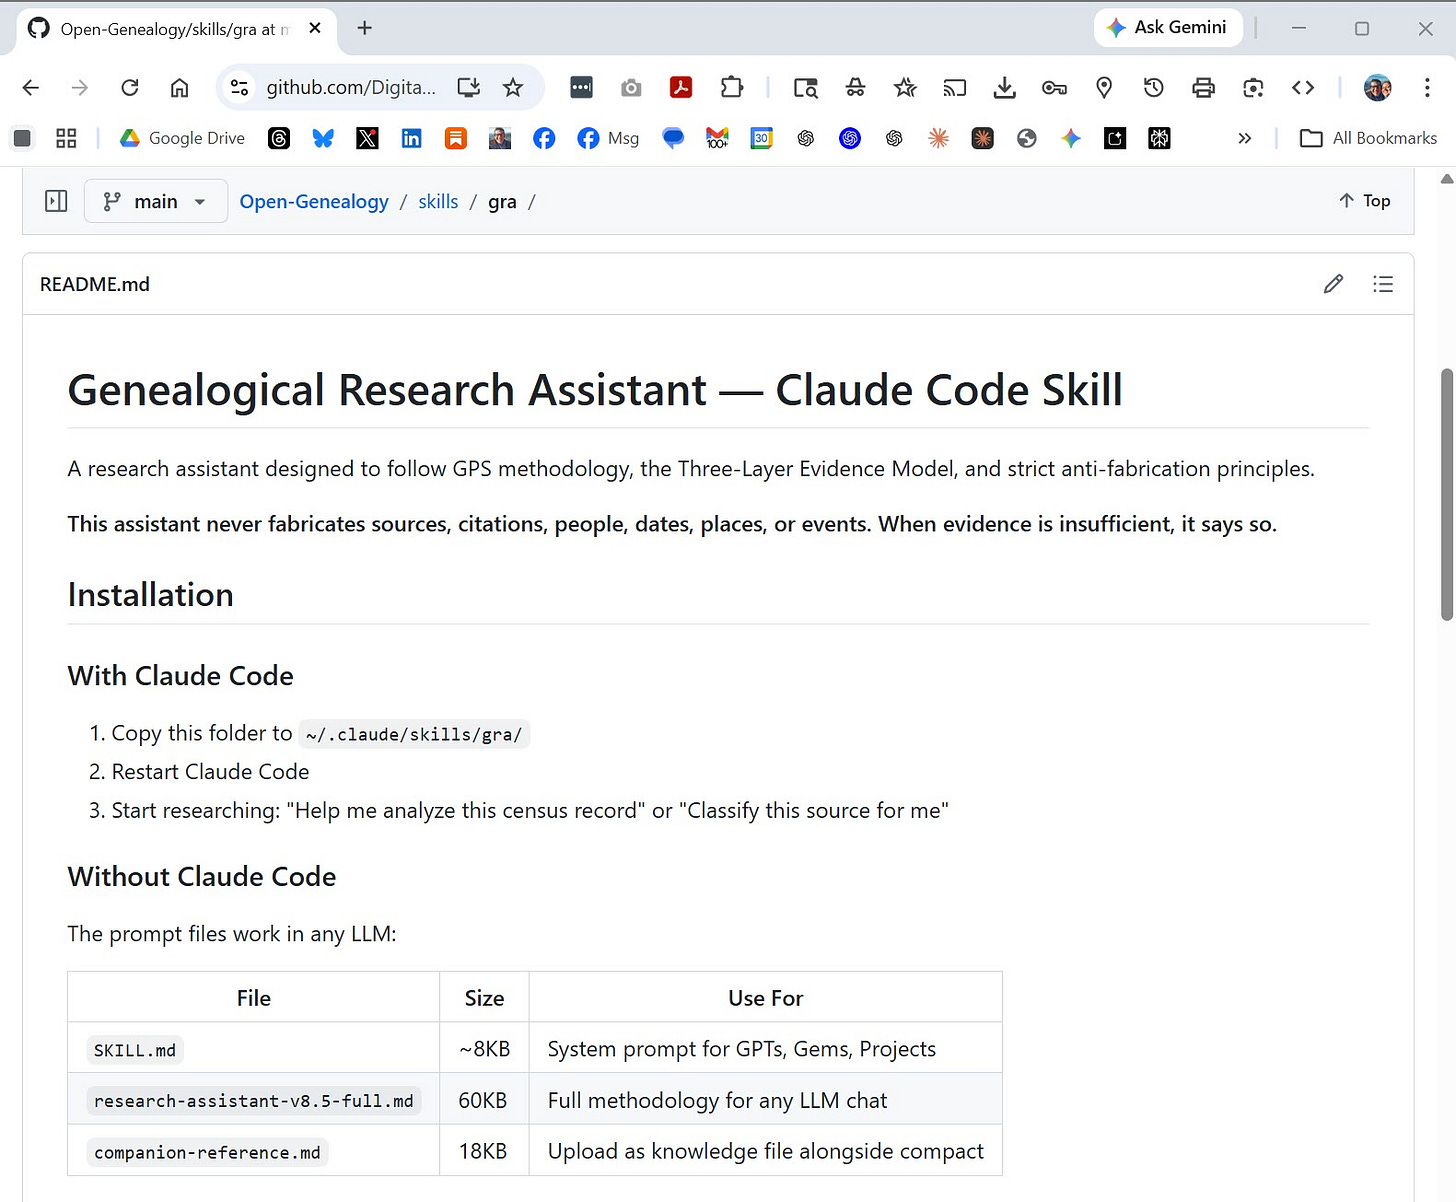Open the LinkedIn bookmark
The image size is (1456, 1202).
pyautogui.click(x=411, y=138)
